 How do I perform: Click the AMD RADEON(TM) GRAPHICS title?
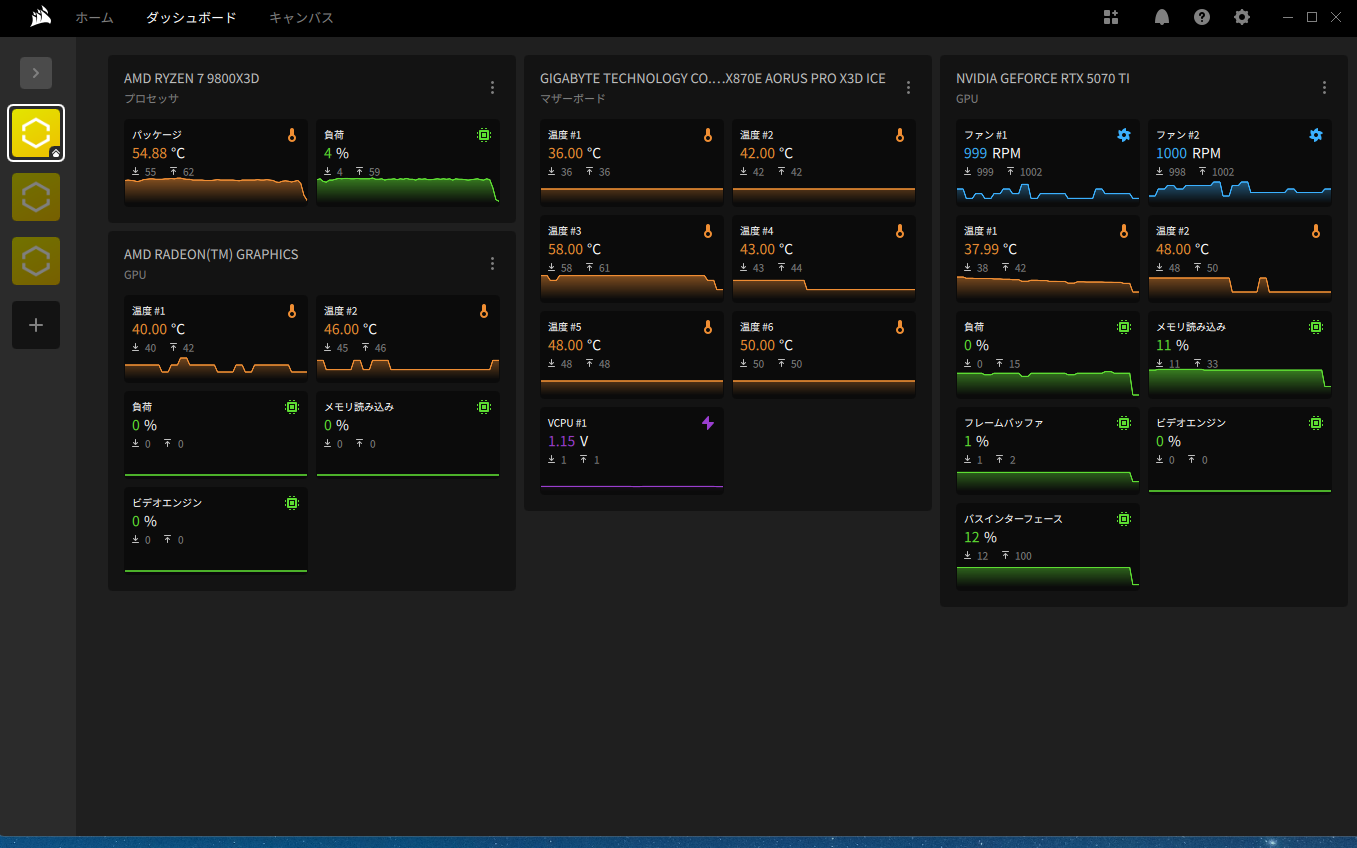point(211,255)
